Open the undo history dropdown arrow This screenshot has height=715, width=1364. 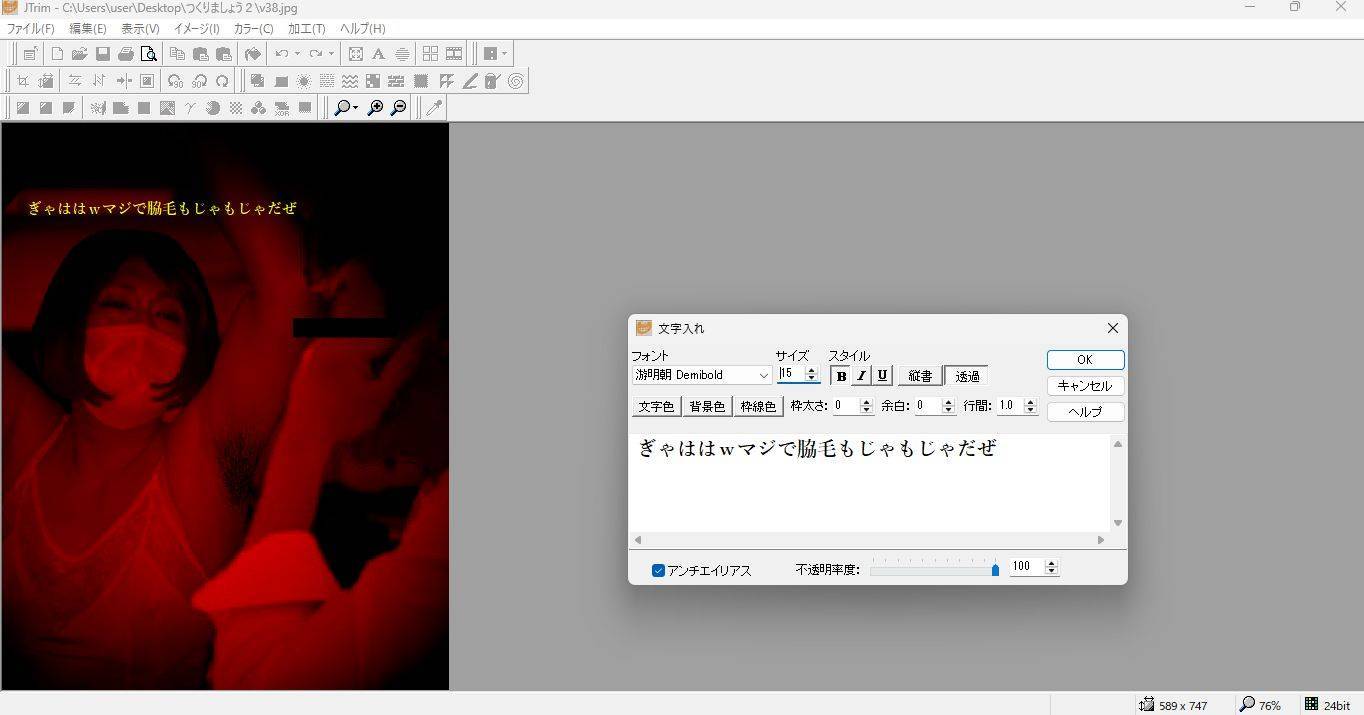pos(297,54)
